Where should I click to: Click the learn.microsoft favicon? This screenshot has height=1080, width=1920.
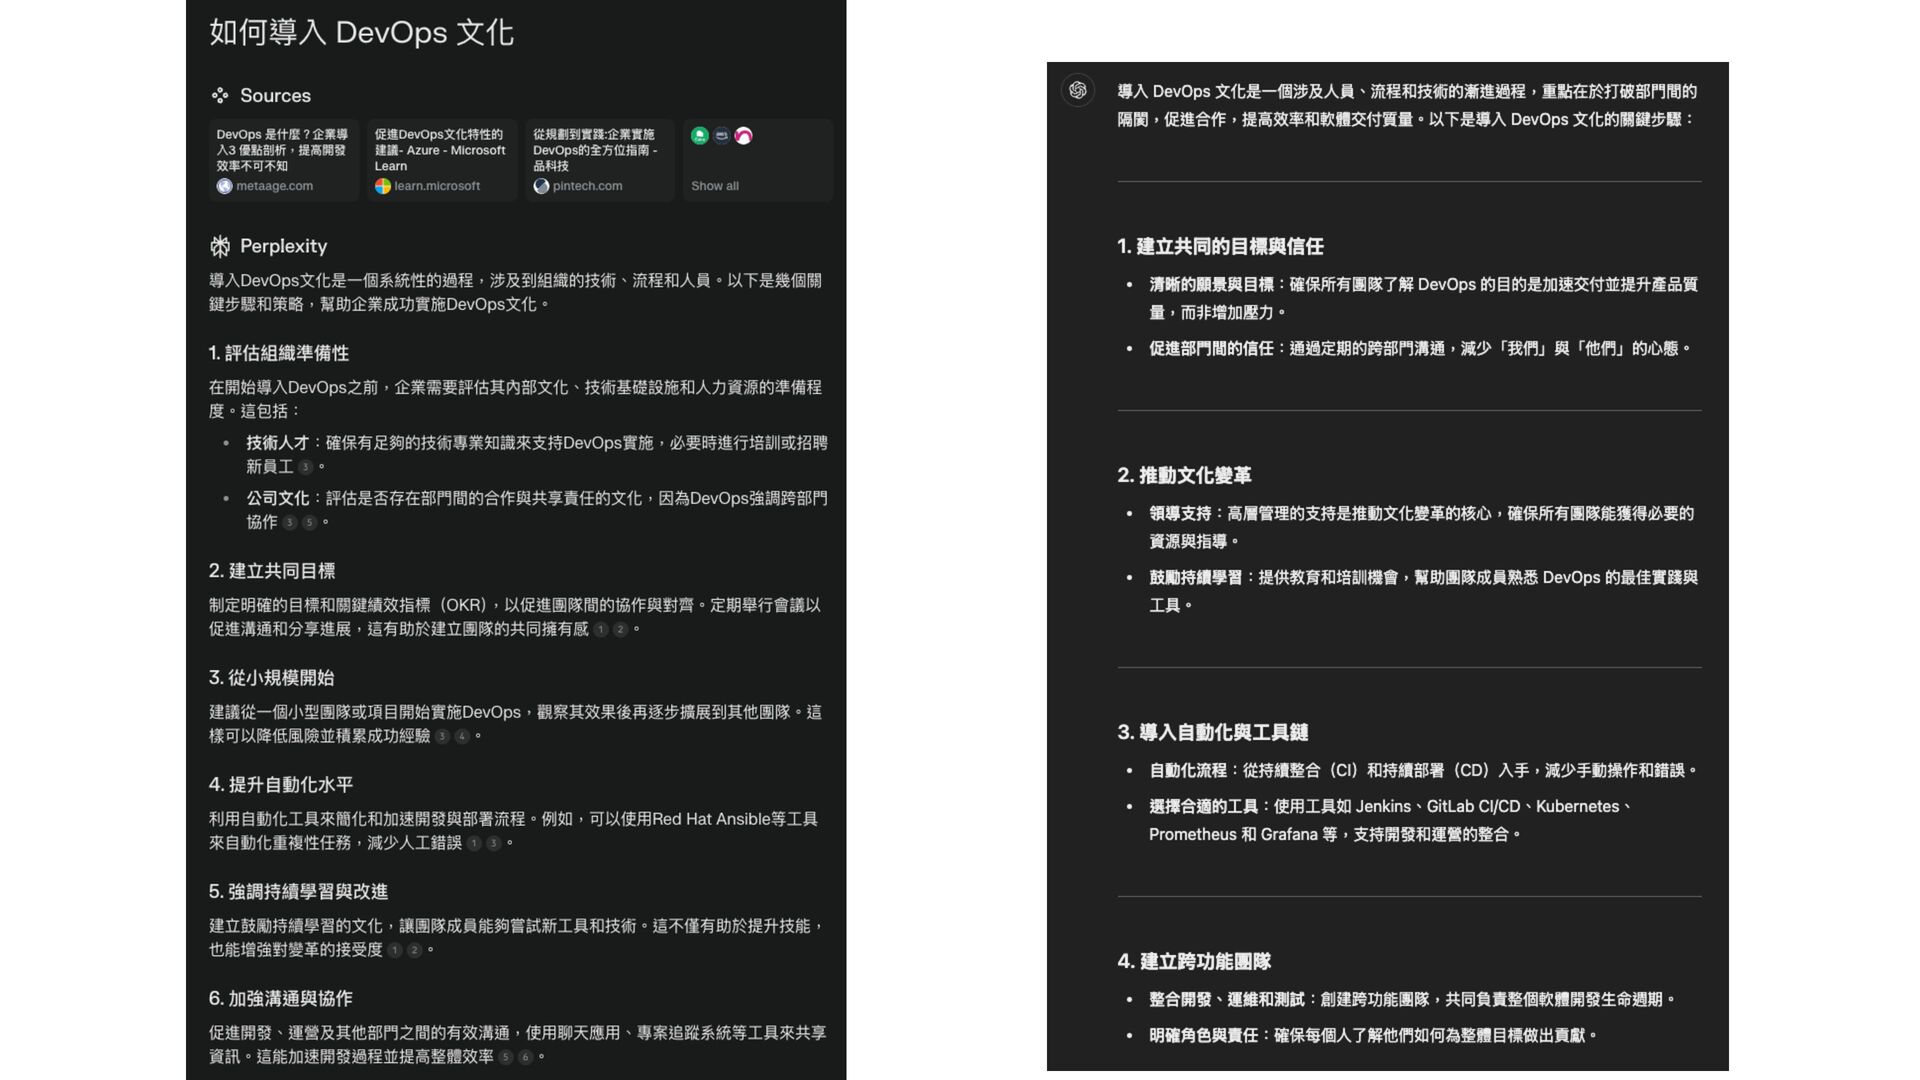383,186
